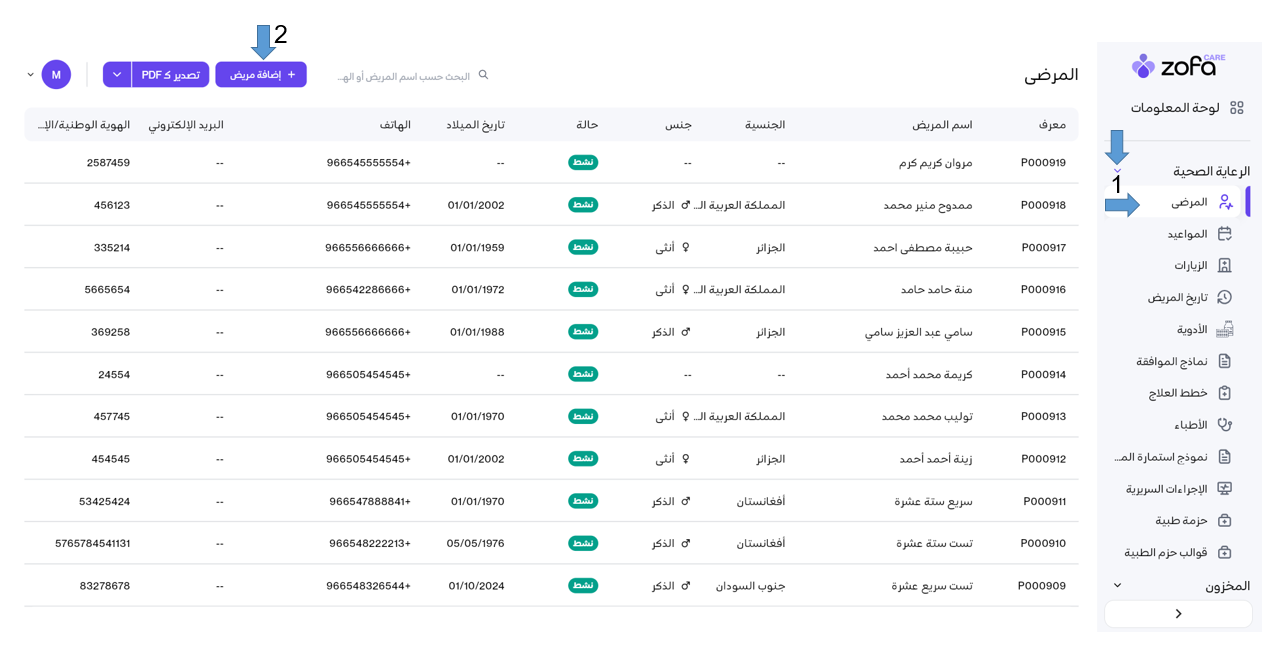The image size is (1277, 650).
Task: Click the user avatar M
Action: (56, 75)
